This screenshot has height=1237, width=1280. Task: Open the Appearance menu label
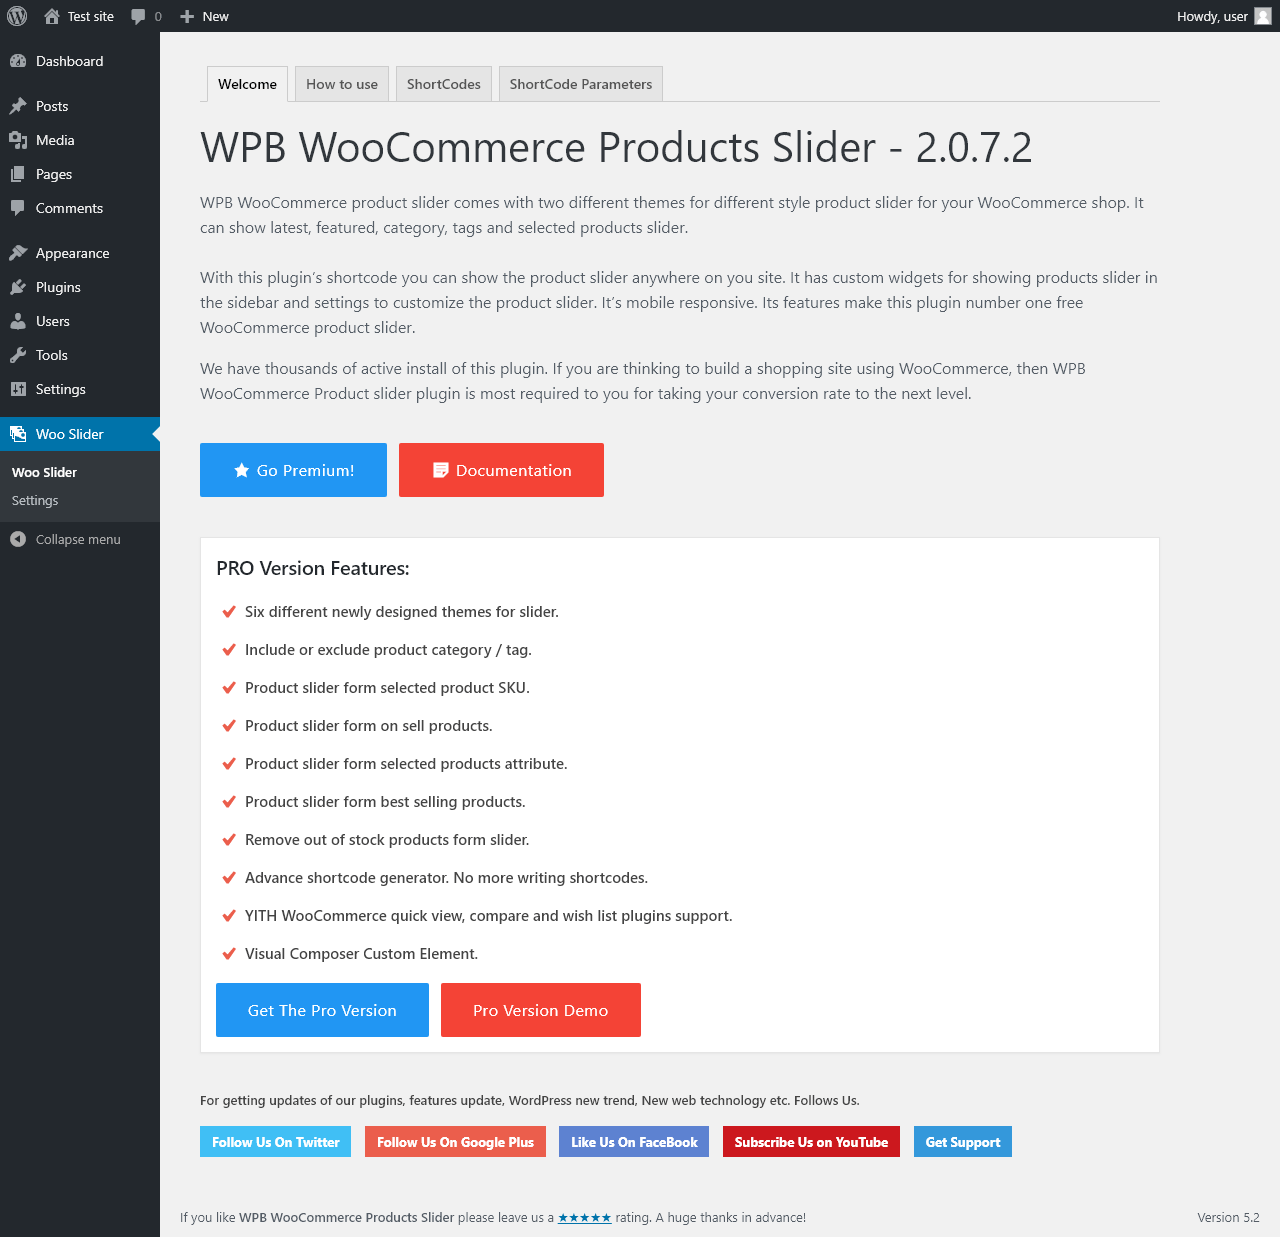[73, 253]
